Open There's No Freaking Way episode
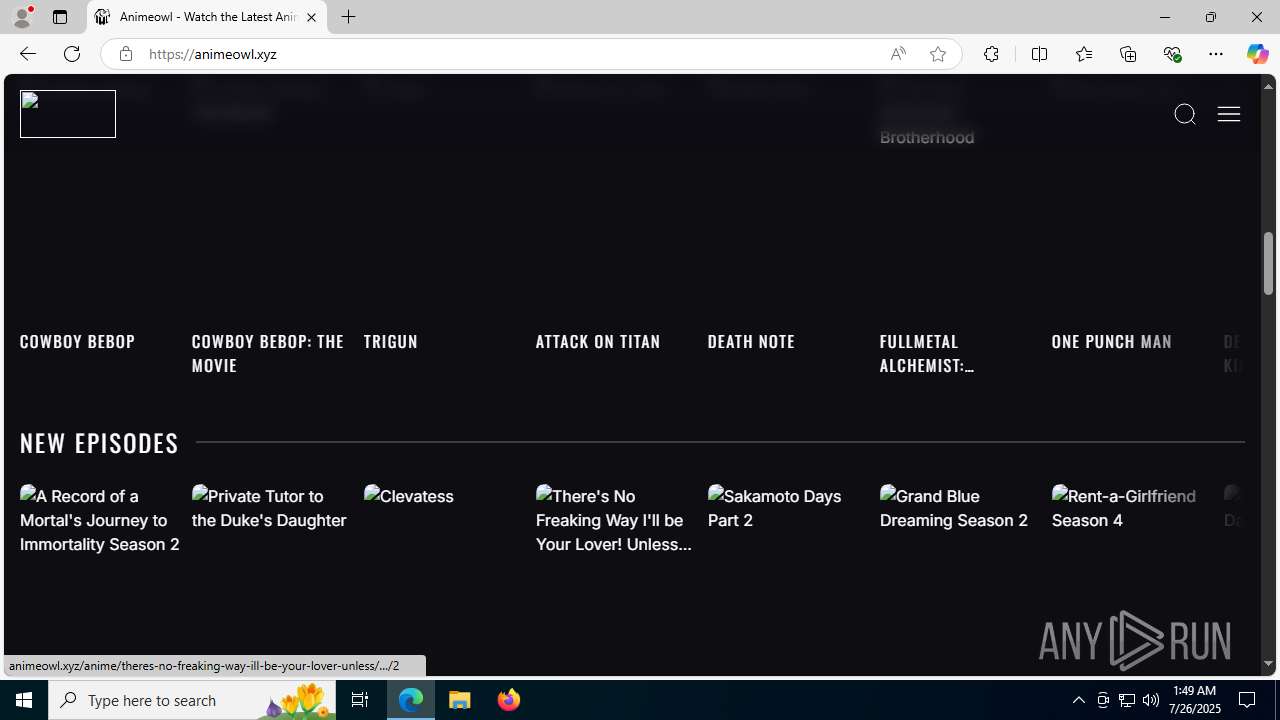 [614, 520]
